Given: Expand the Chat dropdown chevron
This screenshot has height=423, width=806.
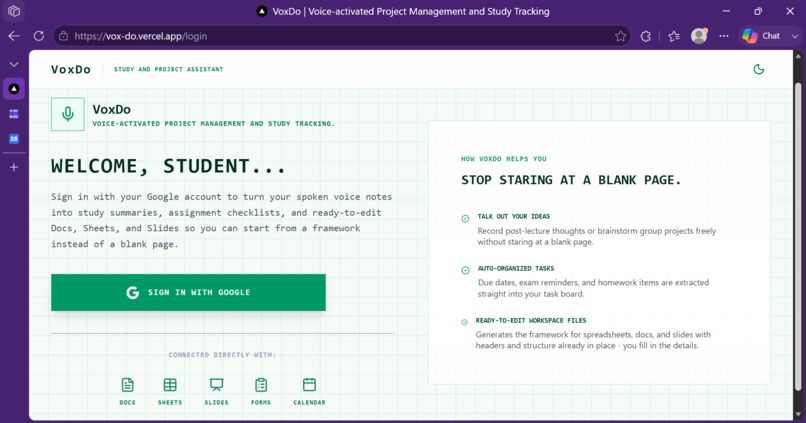Looking at the screenshot, I should click(795, 36).
